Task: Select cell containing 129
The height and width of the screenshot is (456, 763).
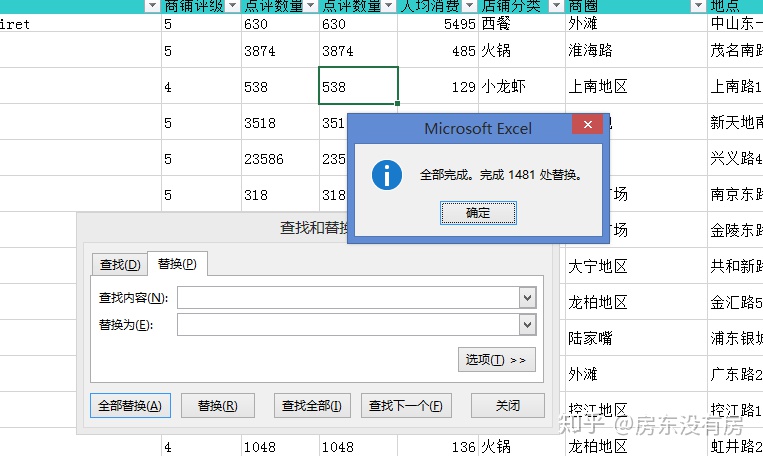Action: (x=438, y=86)
